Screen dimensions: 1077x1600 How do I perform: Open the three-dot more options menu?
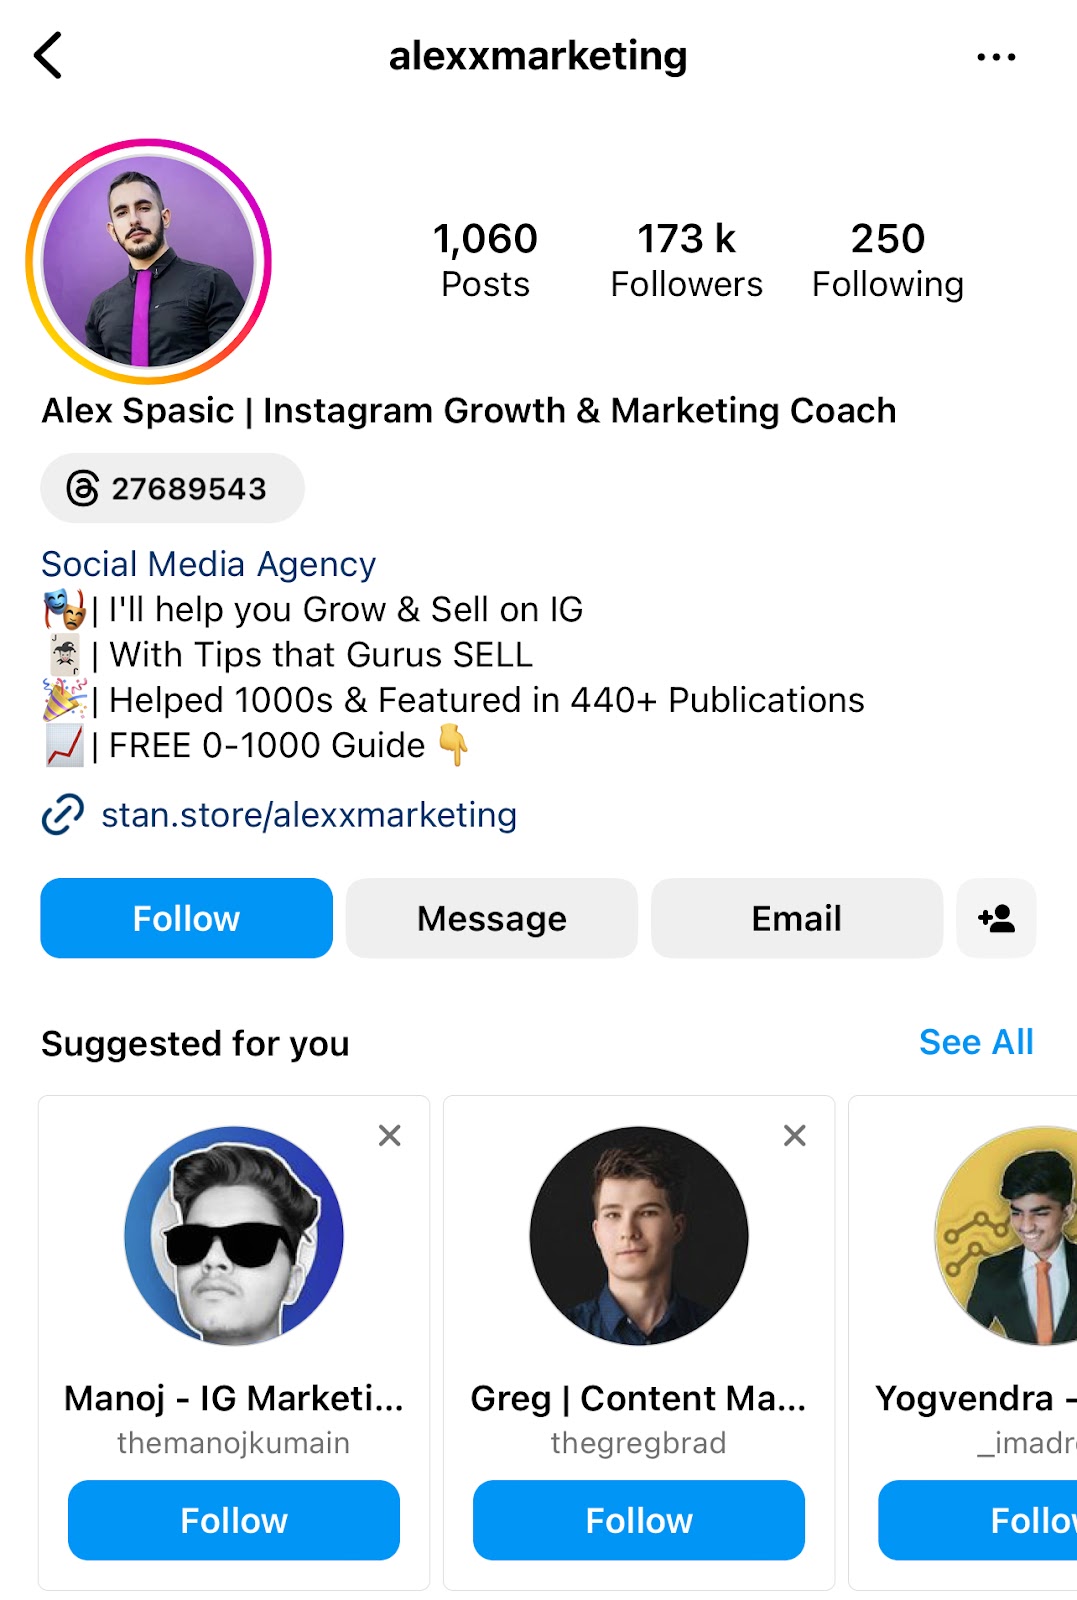click(x=996, y=57)
